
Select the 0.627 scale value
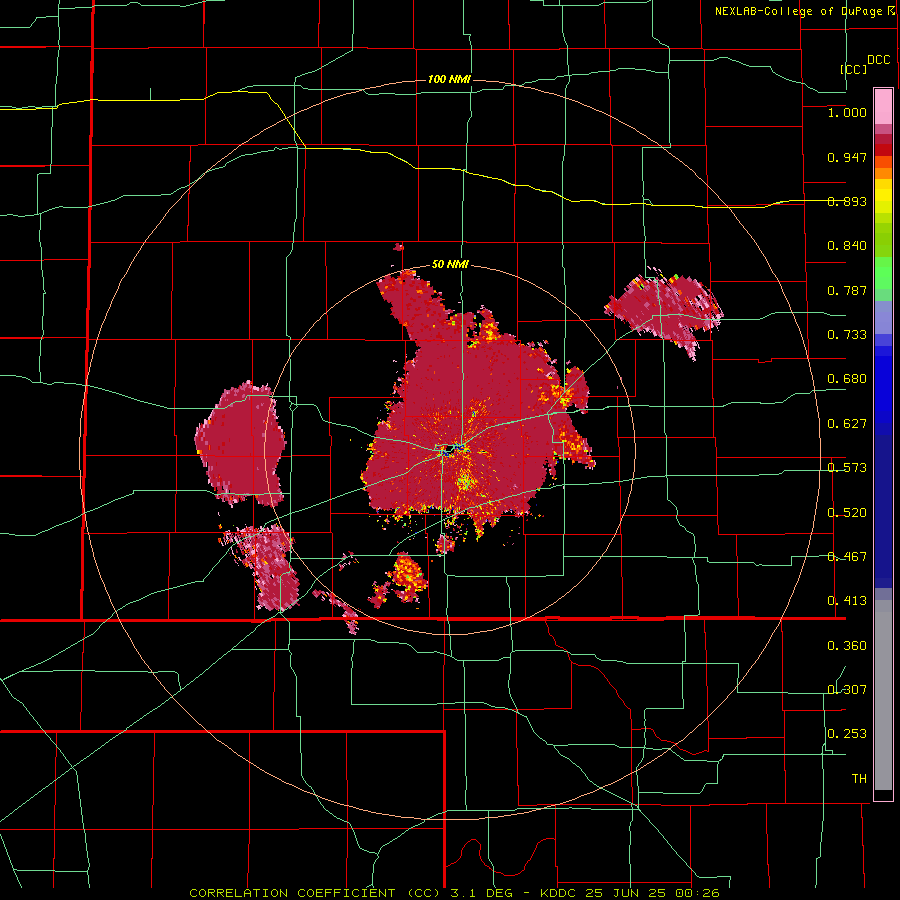(x=847, y=424)
